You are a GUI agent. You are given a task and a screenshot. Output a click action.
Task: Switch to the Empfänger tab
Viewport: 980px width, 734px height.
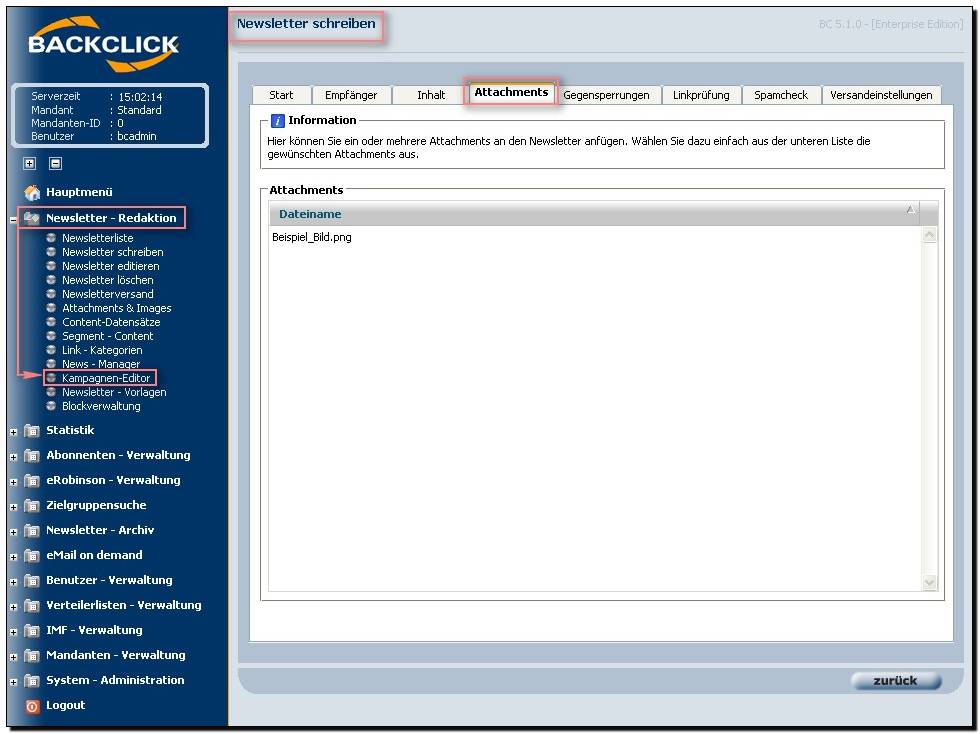click(351, 95)
